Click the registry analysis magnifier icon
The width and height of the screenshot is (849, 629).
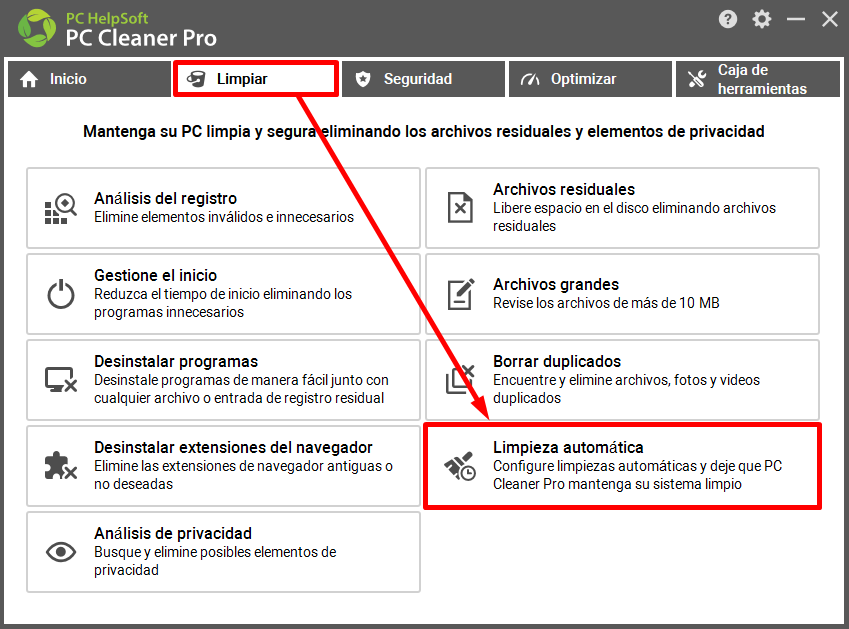[60, 208]
